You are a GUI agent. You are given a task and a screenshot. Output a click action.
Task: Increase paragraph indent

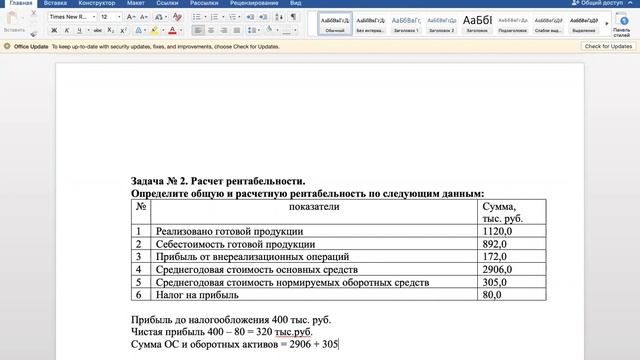263,17
